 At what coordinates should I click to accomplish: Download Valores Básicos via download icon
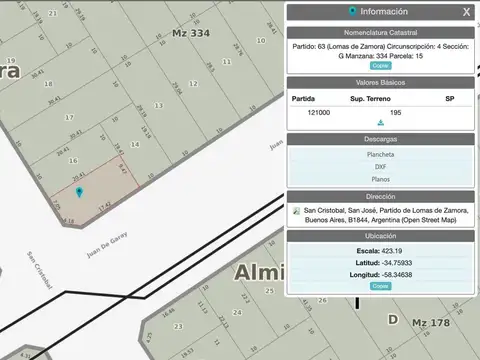[381, 123]
